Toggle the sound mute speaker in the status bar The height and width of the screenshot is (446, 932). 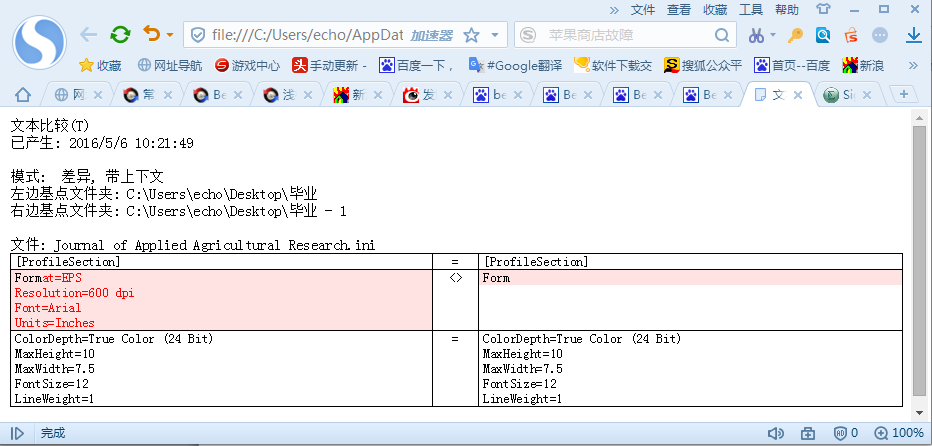click(775, 434)
